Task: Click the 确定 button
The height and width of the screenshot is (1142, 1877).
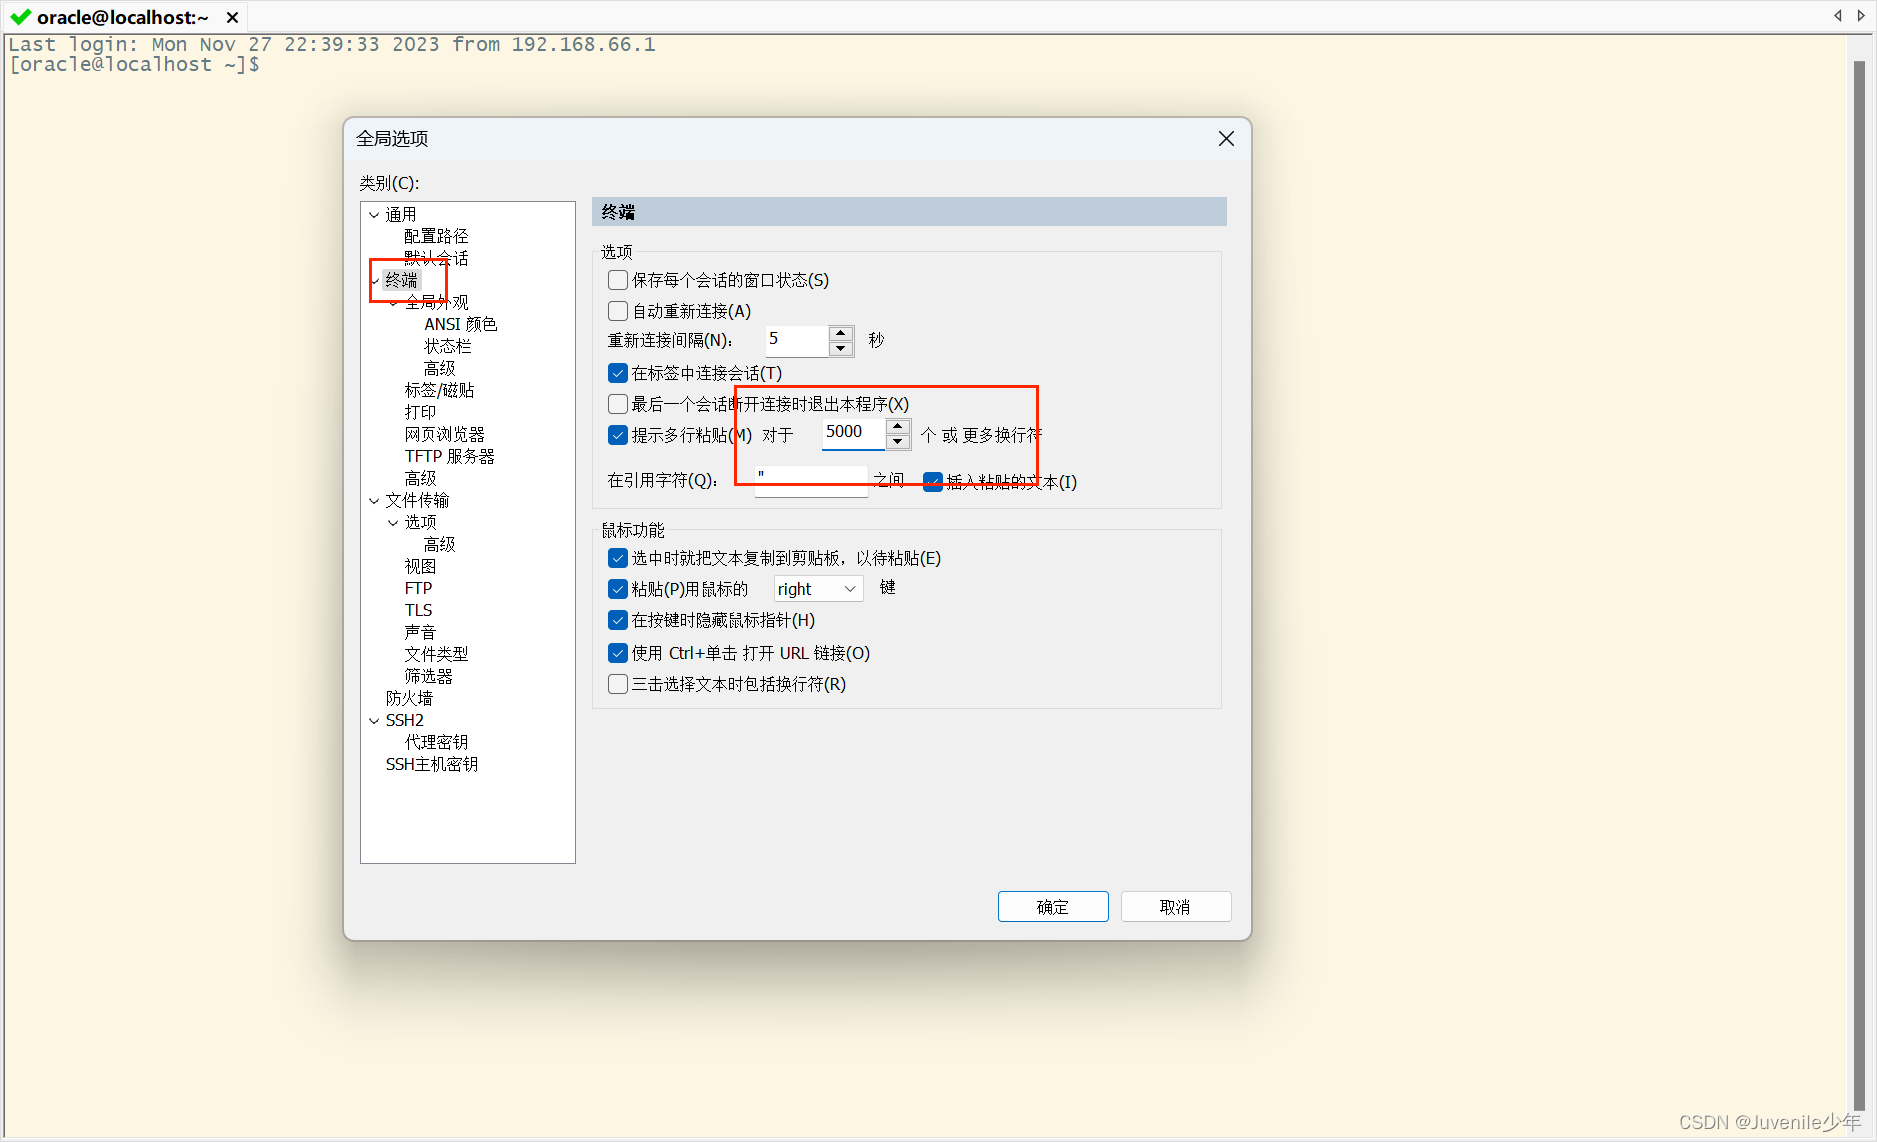Action: click(x=1053, y=907)
